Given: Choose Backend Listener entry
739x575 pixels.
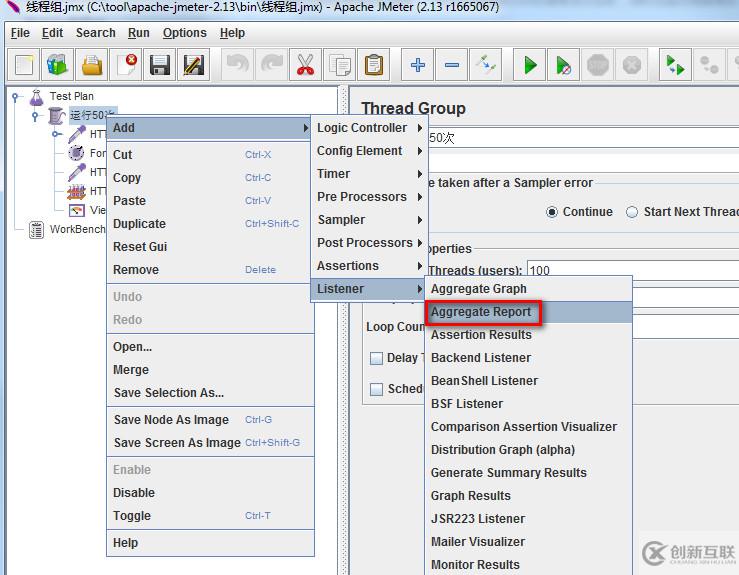Looking at the screenshot, I should [x=528, y=358].
